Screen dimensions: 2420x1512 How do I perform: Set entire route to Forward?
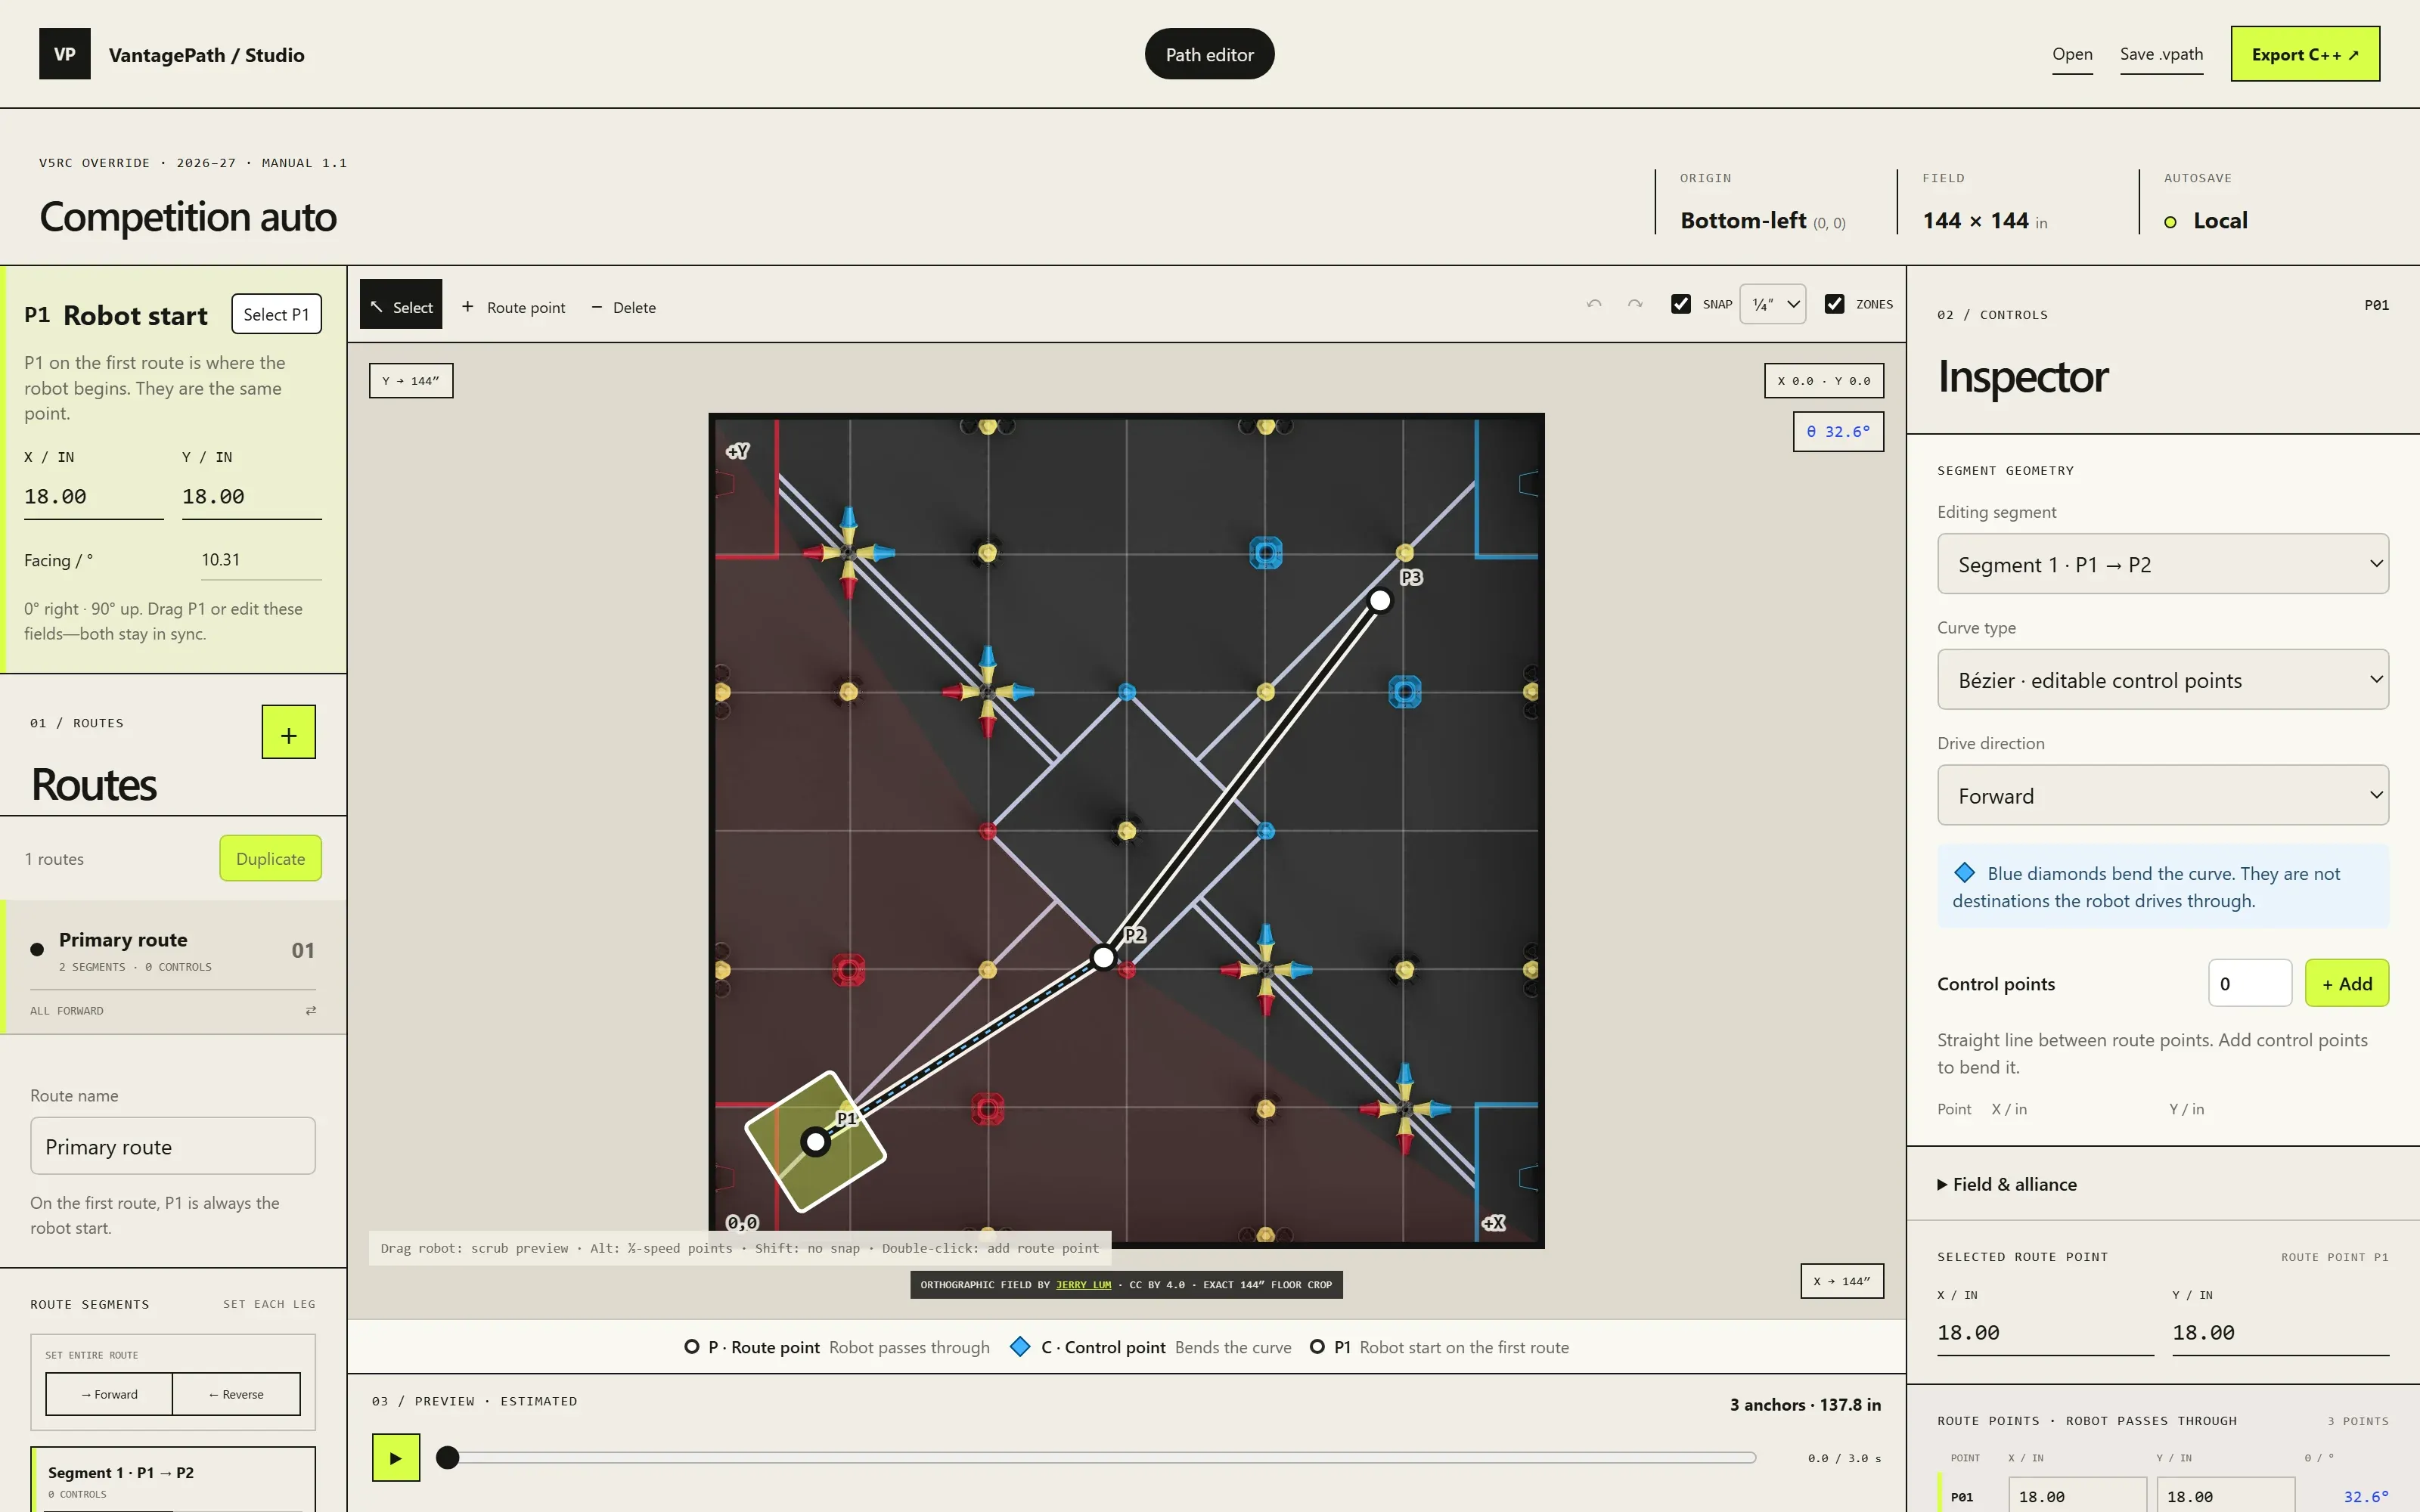coord(109,1394)
